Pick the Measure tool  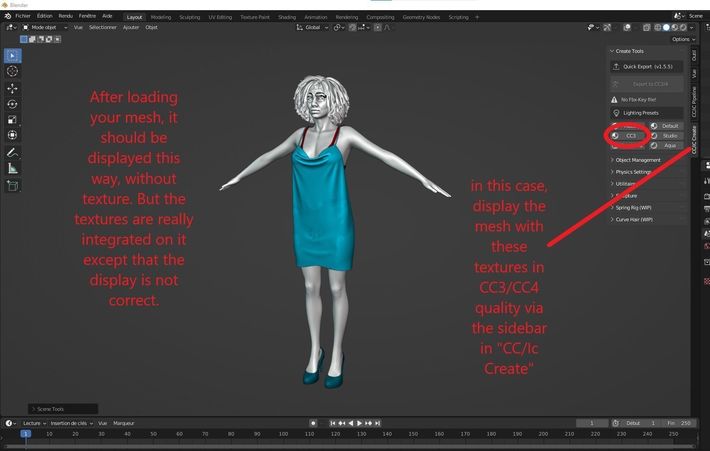(12, 169)
